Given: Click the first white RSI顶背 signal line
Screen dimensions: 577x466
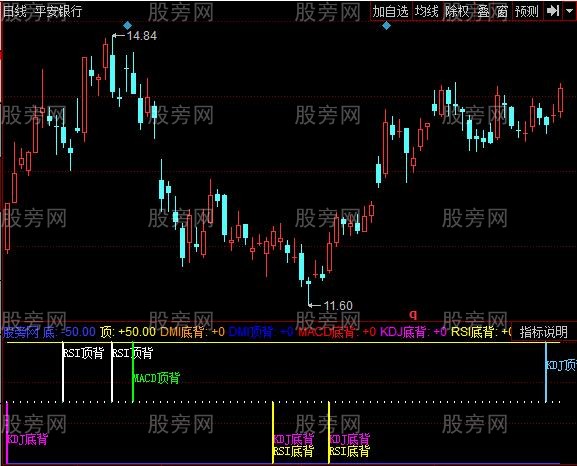Looking at the screenshot, I should (x=63, y=372).
